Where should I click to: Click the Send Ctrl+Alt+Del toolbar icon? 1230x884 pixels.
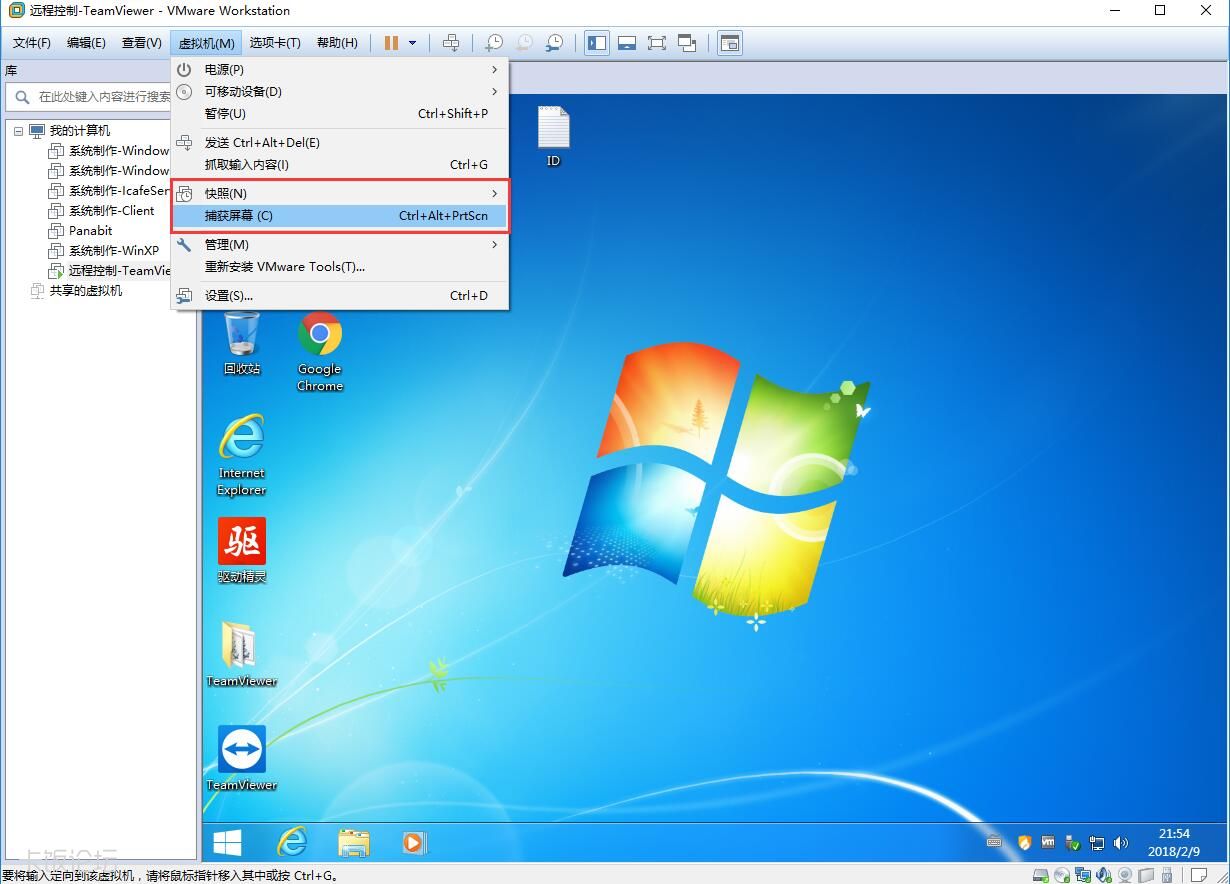click(x=451, y=43)
